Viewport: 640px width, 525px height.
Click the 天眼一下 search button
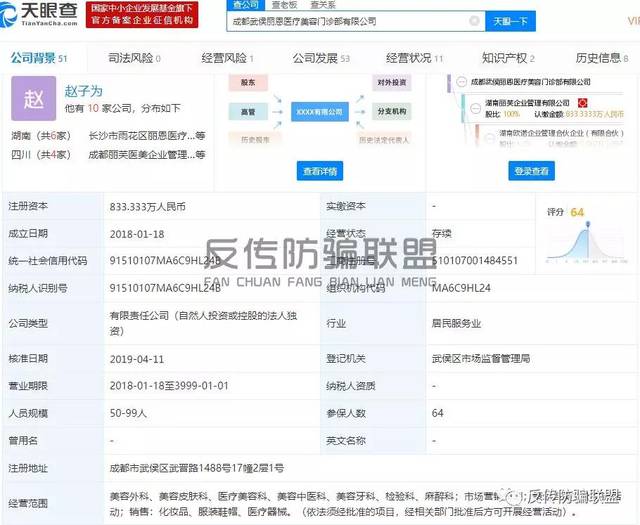510,21
